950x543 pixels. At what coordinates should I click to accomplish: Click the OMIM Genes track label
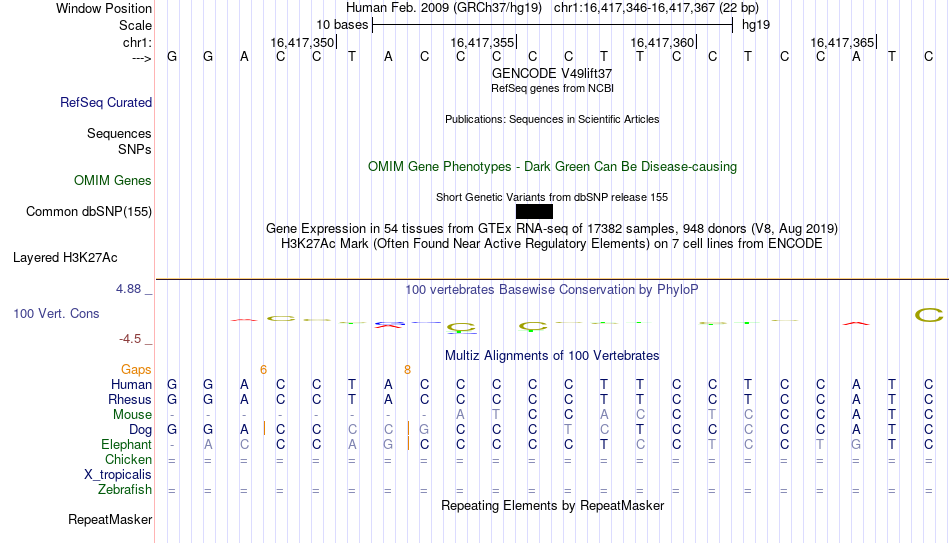click(x=112, y=181)
